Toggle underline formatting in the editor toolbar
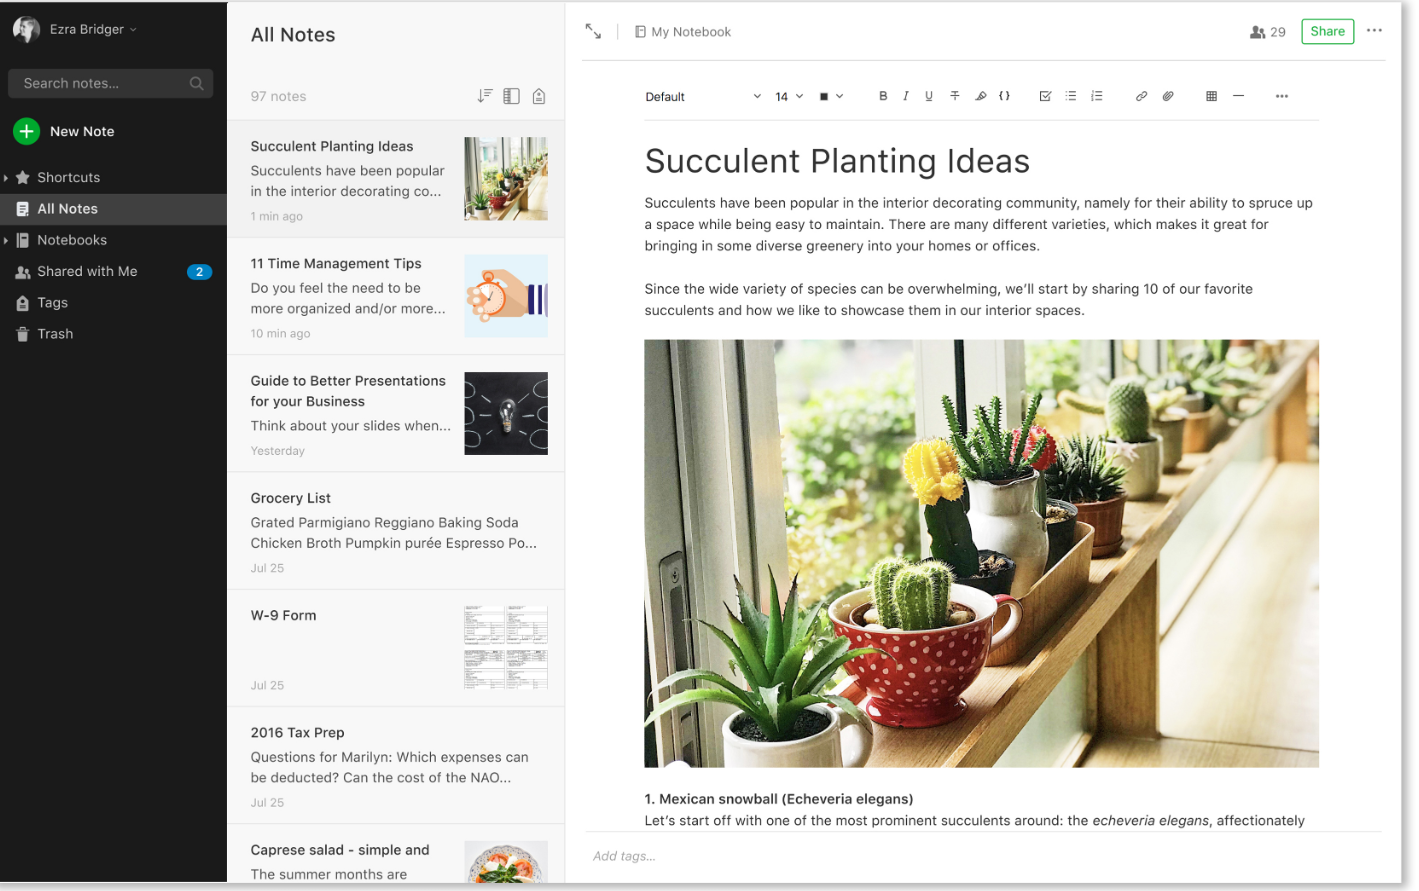 pos(929,96)
